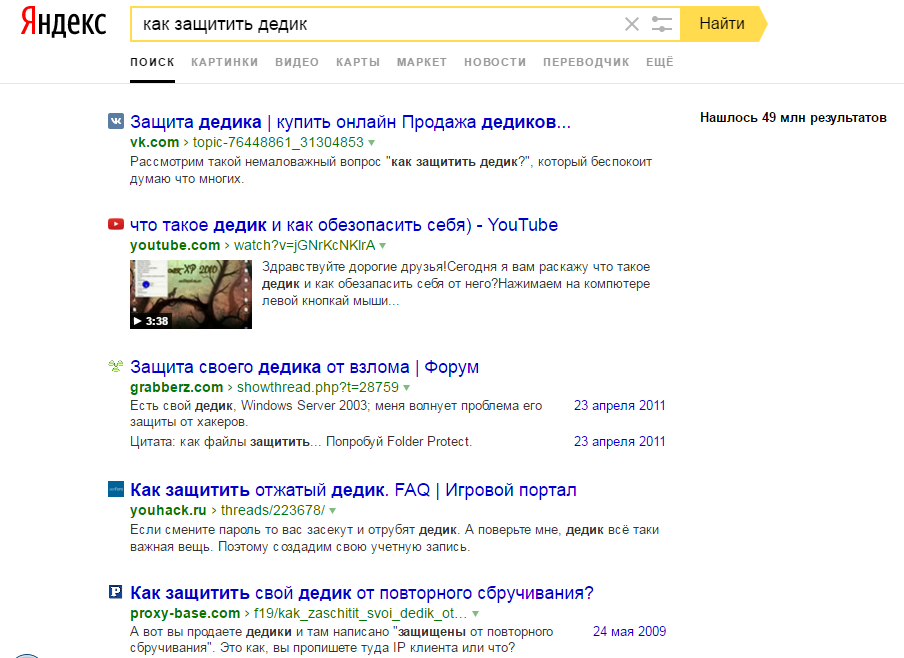Image resolution: width=904 pixels, height=658 pixels.
Task: Click the f19/kak_zaschitit_svoi_dedik_ot path link
Action: pyautogui.click(x=360, y=613)
